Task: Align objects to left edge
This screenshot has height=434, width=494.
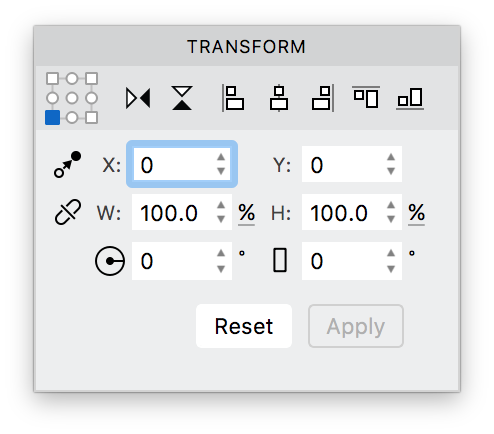Action: tap(233, 98)
